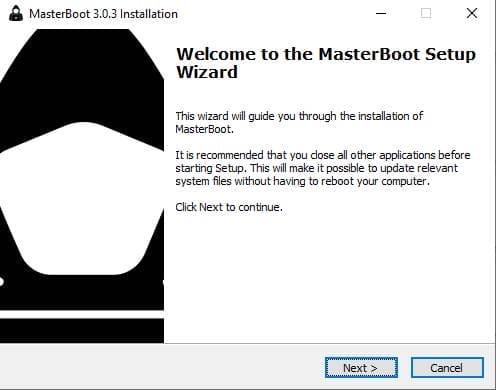Click the MasterBoot padlock icon in title bar
This screenshot has height=390, width=496.
click(x=16, y=14)
